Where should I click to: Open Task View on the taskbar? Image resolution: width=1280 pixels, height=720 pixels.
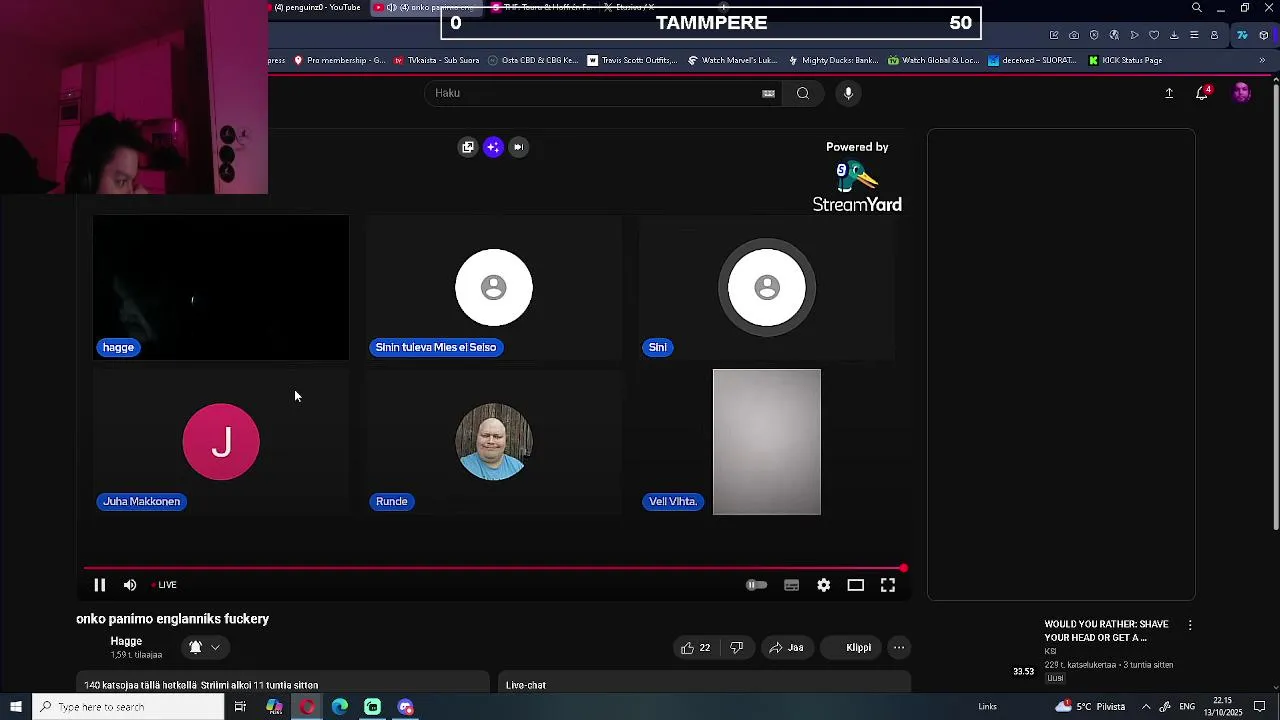(240, 707)
